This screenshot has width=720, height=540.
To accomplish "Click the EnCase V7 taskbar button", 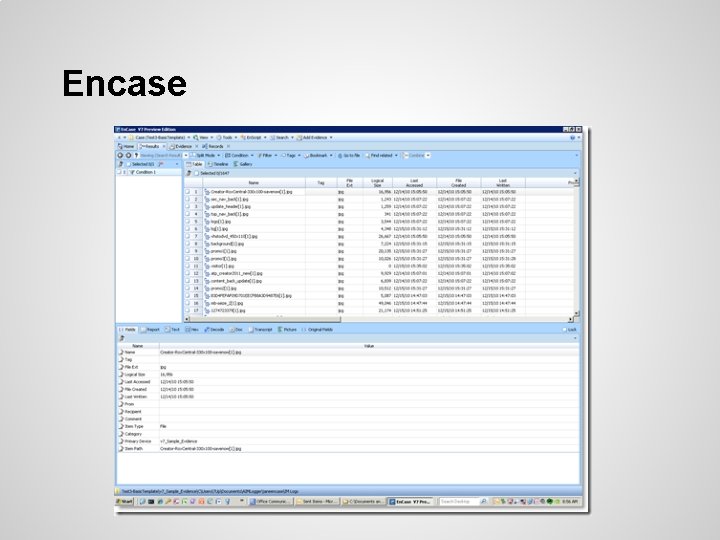I will coord(411,502).
